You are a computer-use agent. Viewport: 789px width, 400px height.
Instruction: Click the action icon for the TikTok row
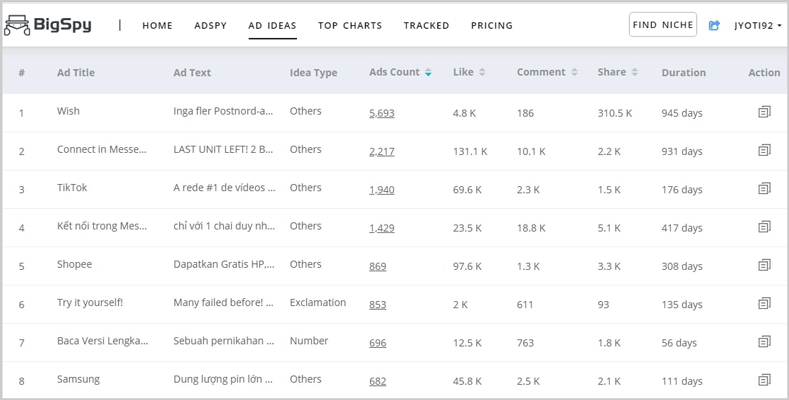764,188
